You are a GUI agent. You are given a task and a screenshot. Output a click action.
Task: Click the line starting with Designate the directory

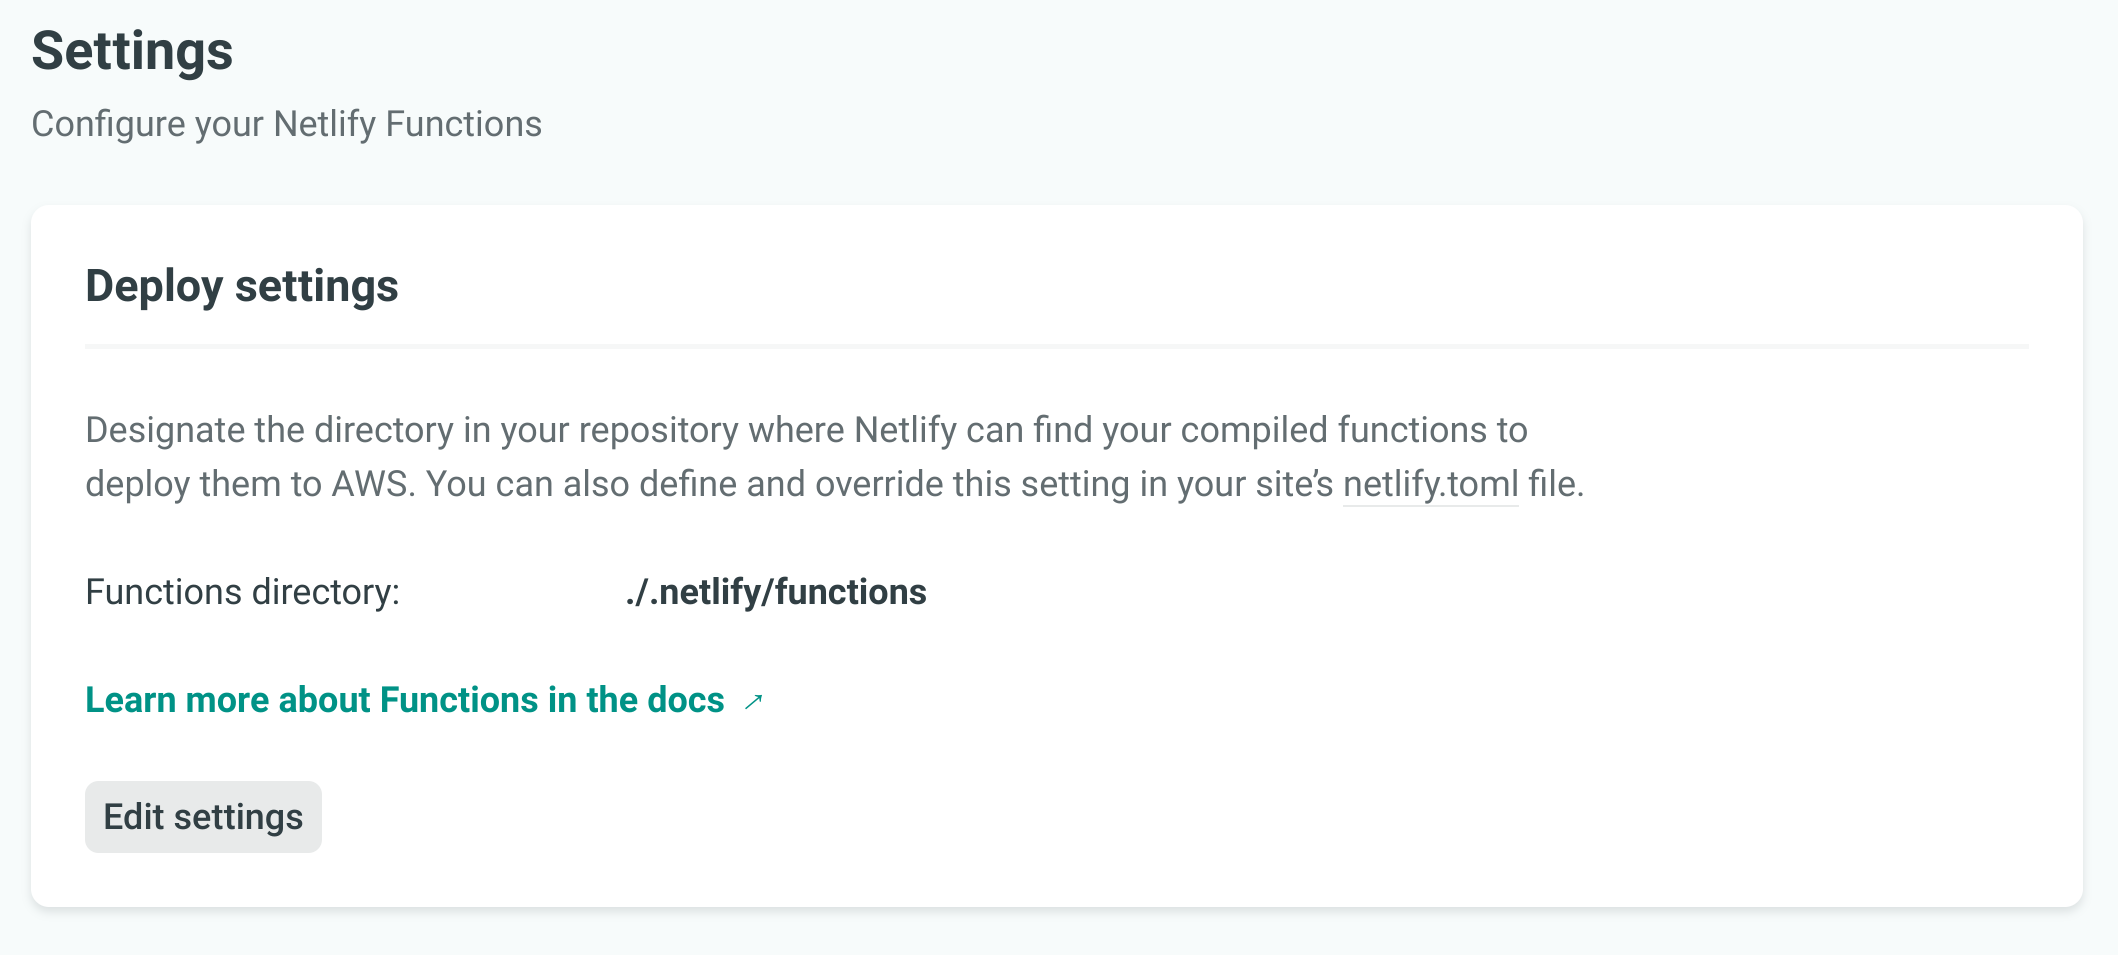coord(806,430)
